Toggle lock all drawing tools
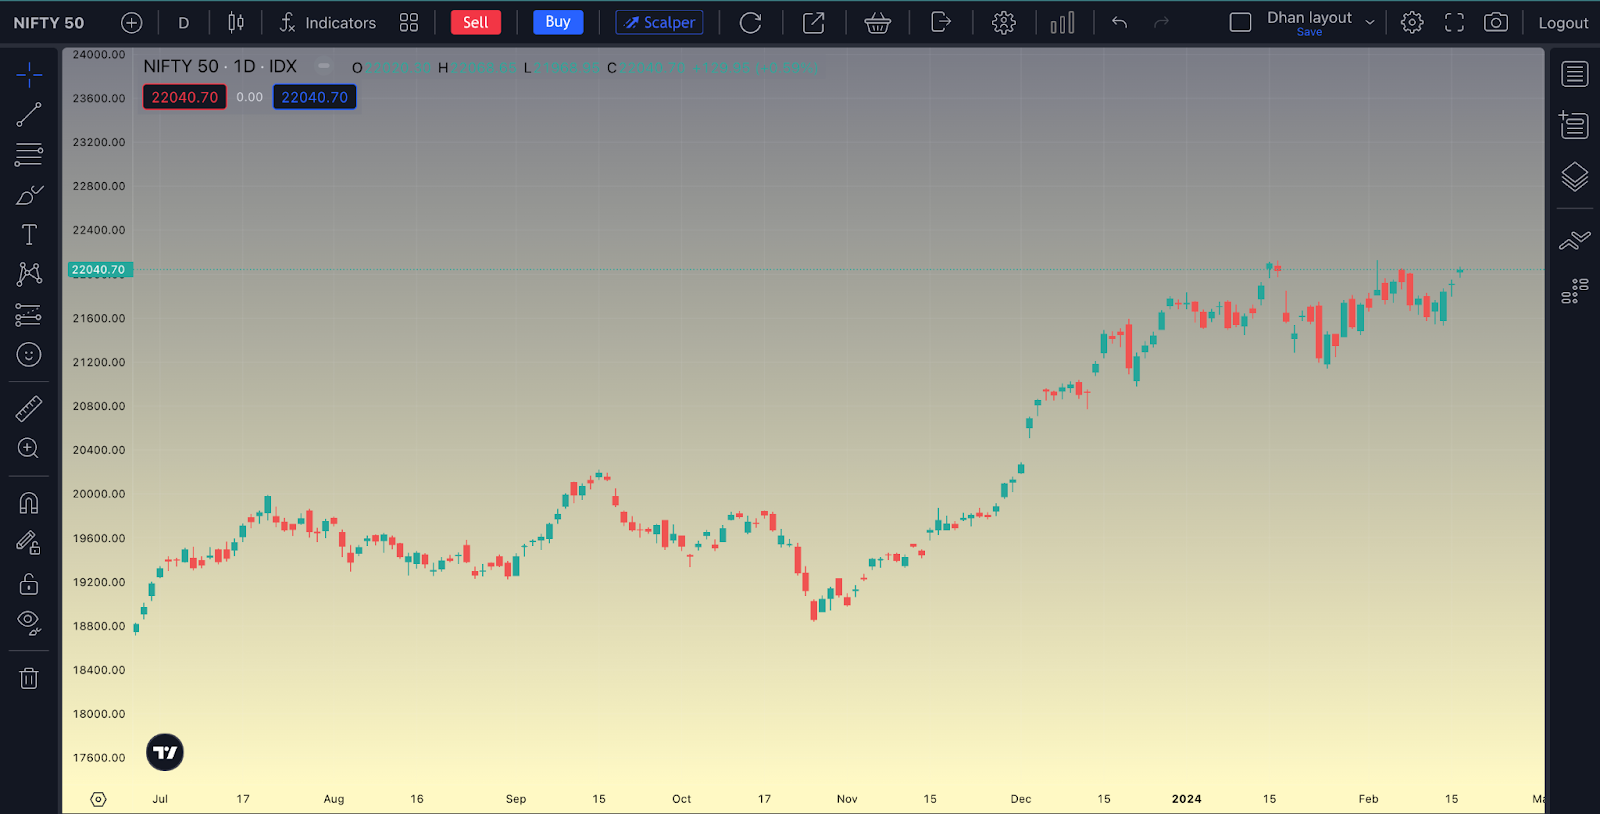Screen dimensions: 1600x814 point(29,583)
